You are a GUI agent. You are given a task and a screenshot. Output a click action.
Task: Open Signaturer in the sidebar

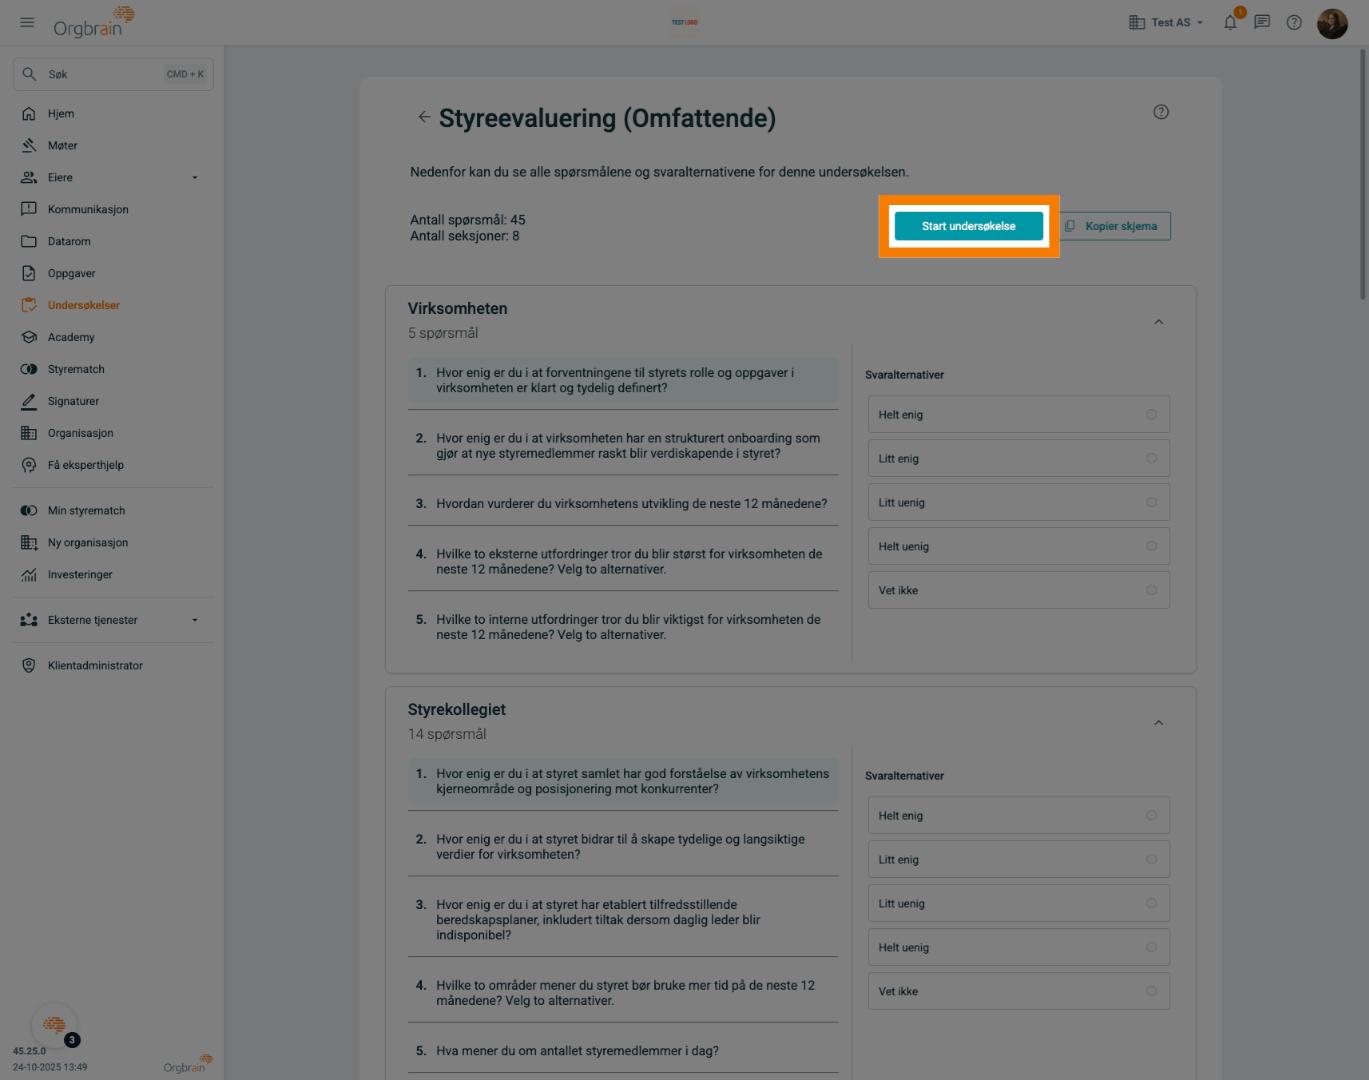click(x=73, y=401)
